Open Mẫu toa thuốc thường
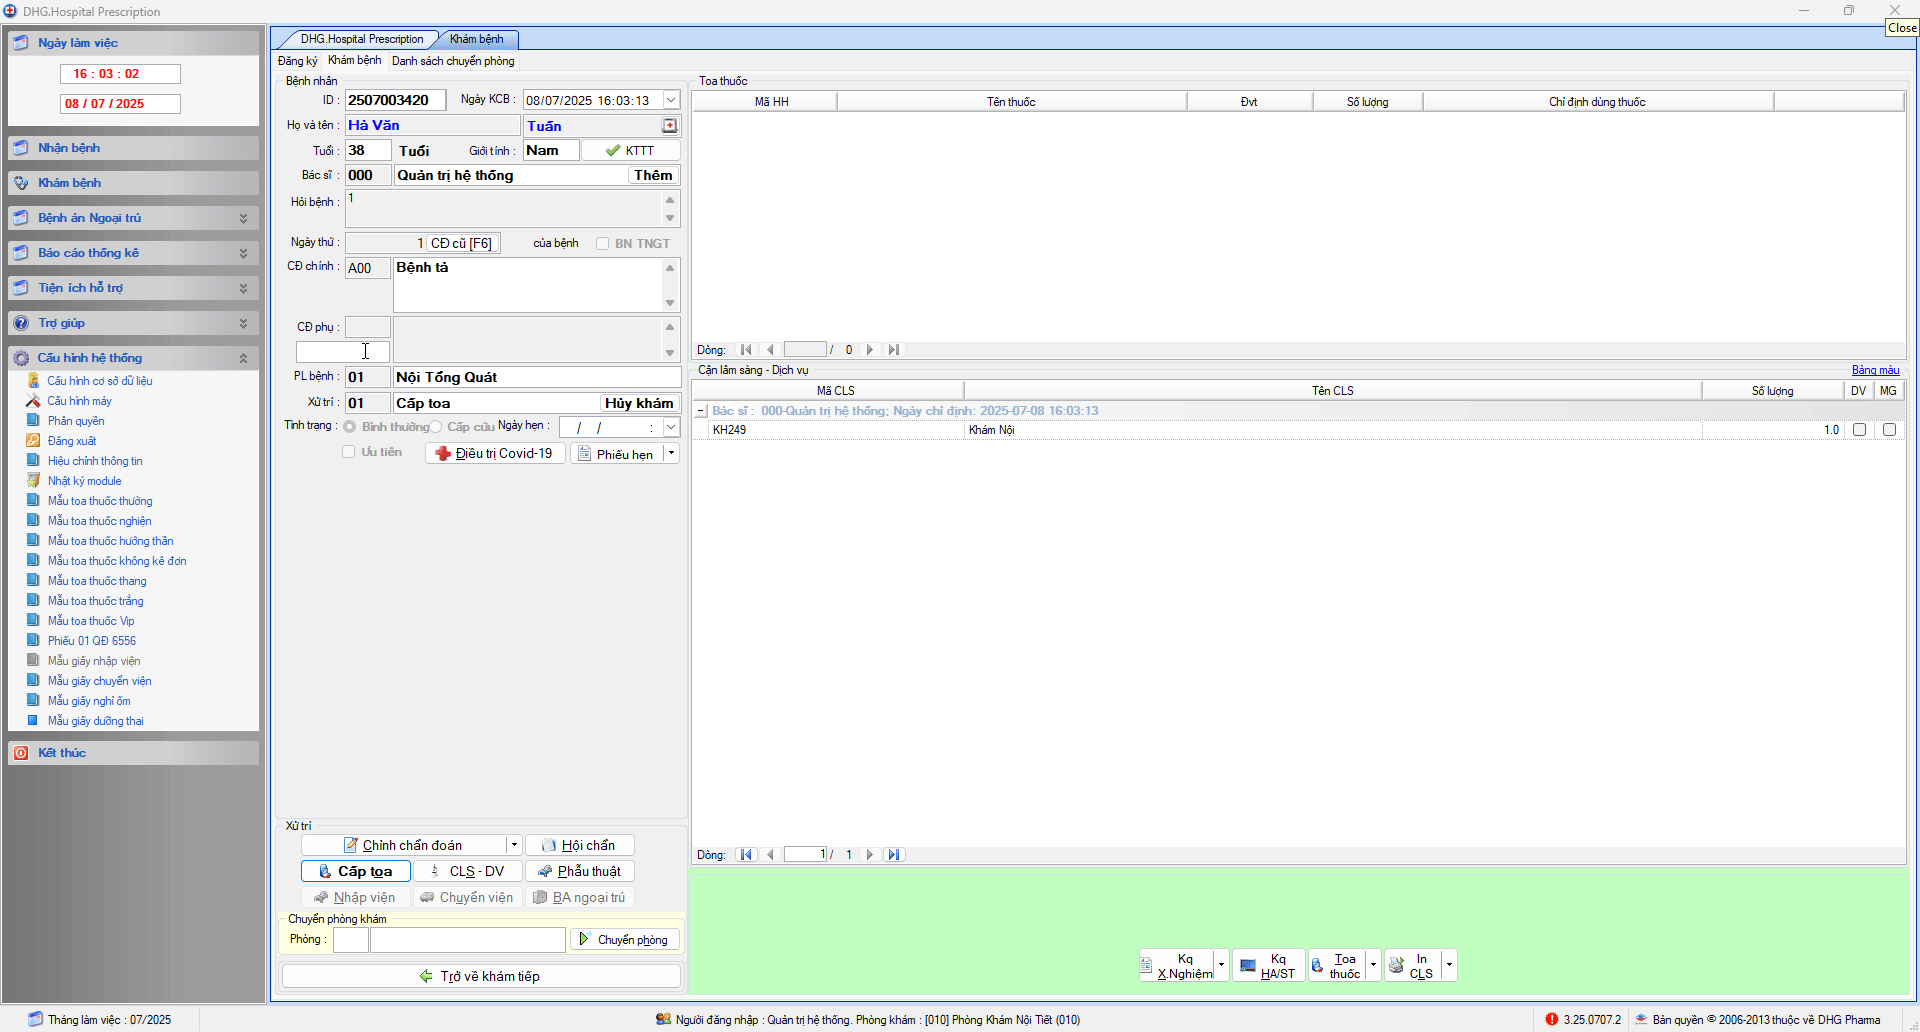 100,501
